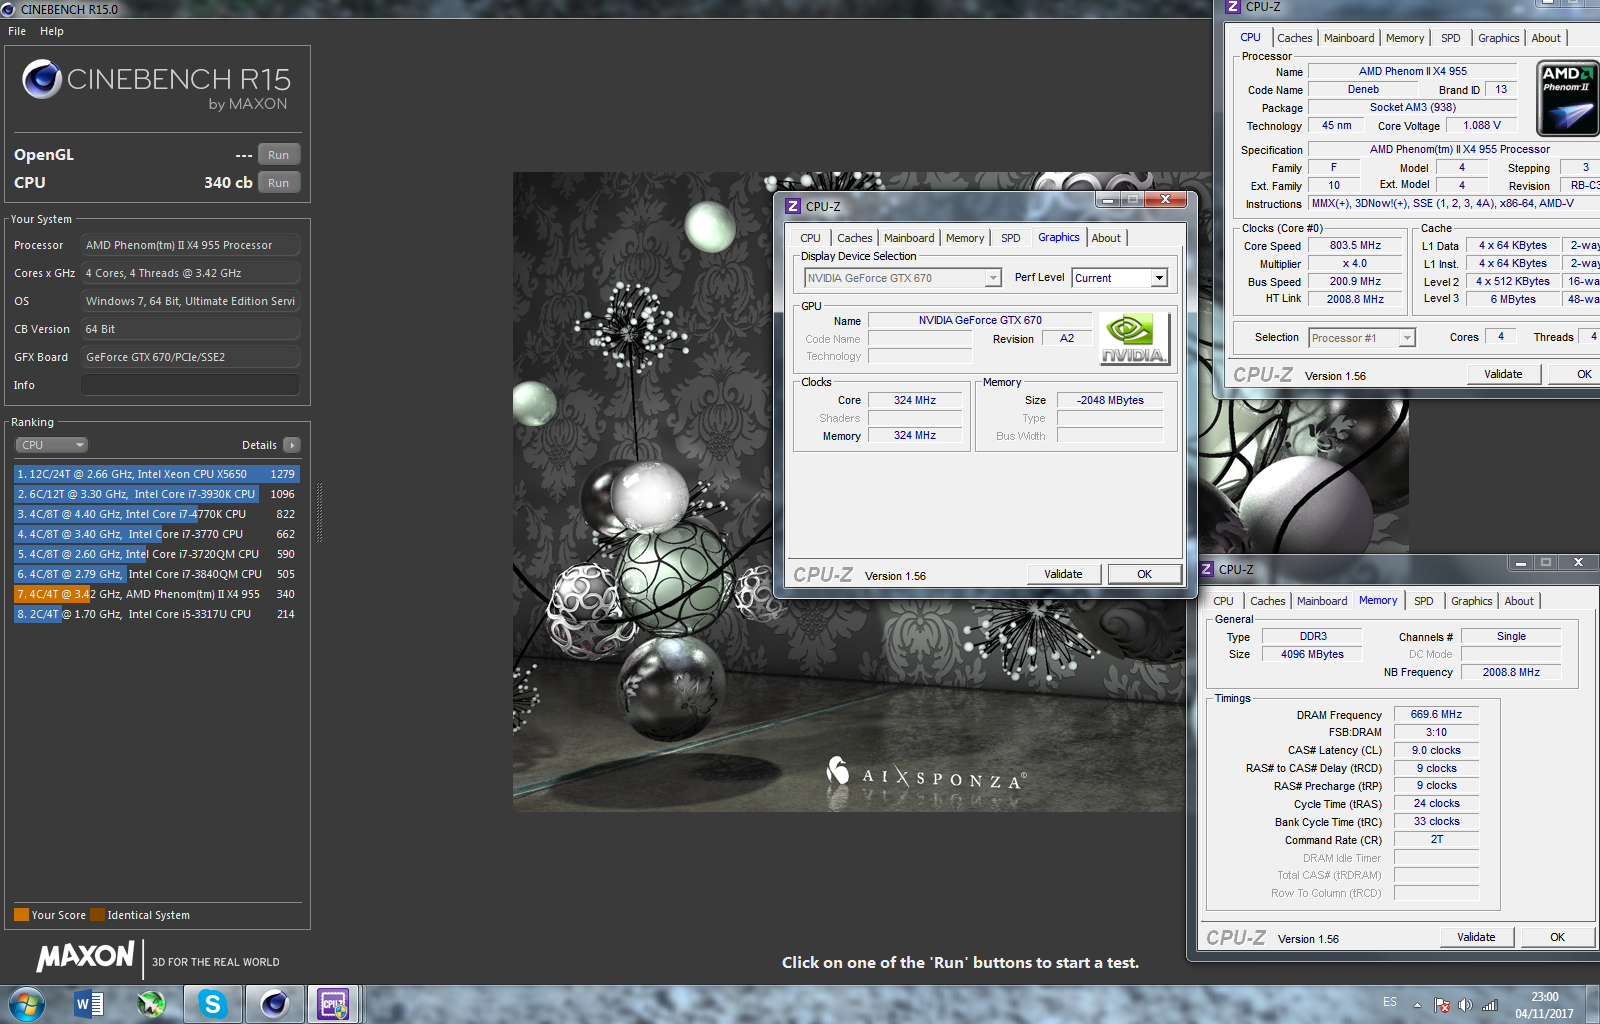Viewport: 1600px width, 1024px height.
Task: Open the Windows Start orb
Action: coord(27,1004)
